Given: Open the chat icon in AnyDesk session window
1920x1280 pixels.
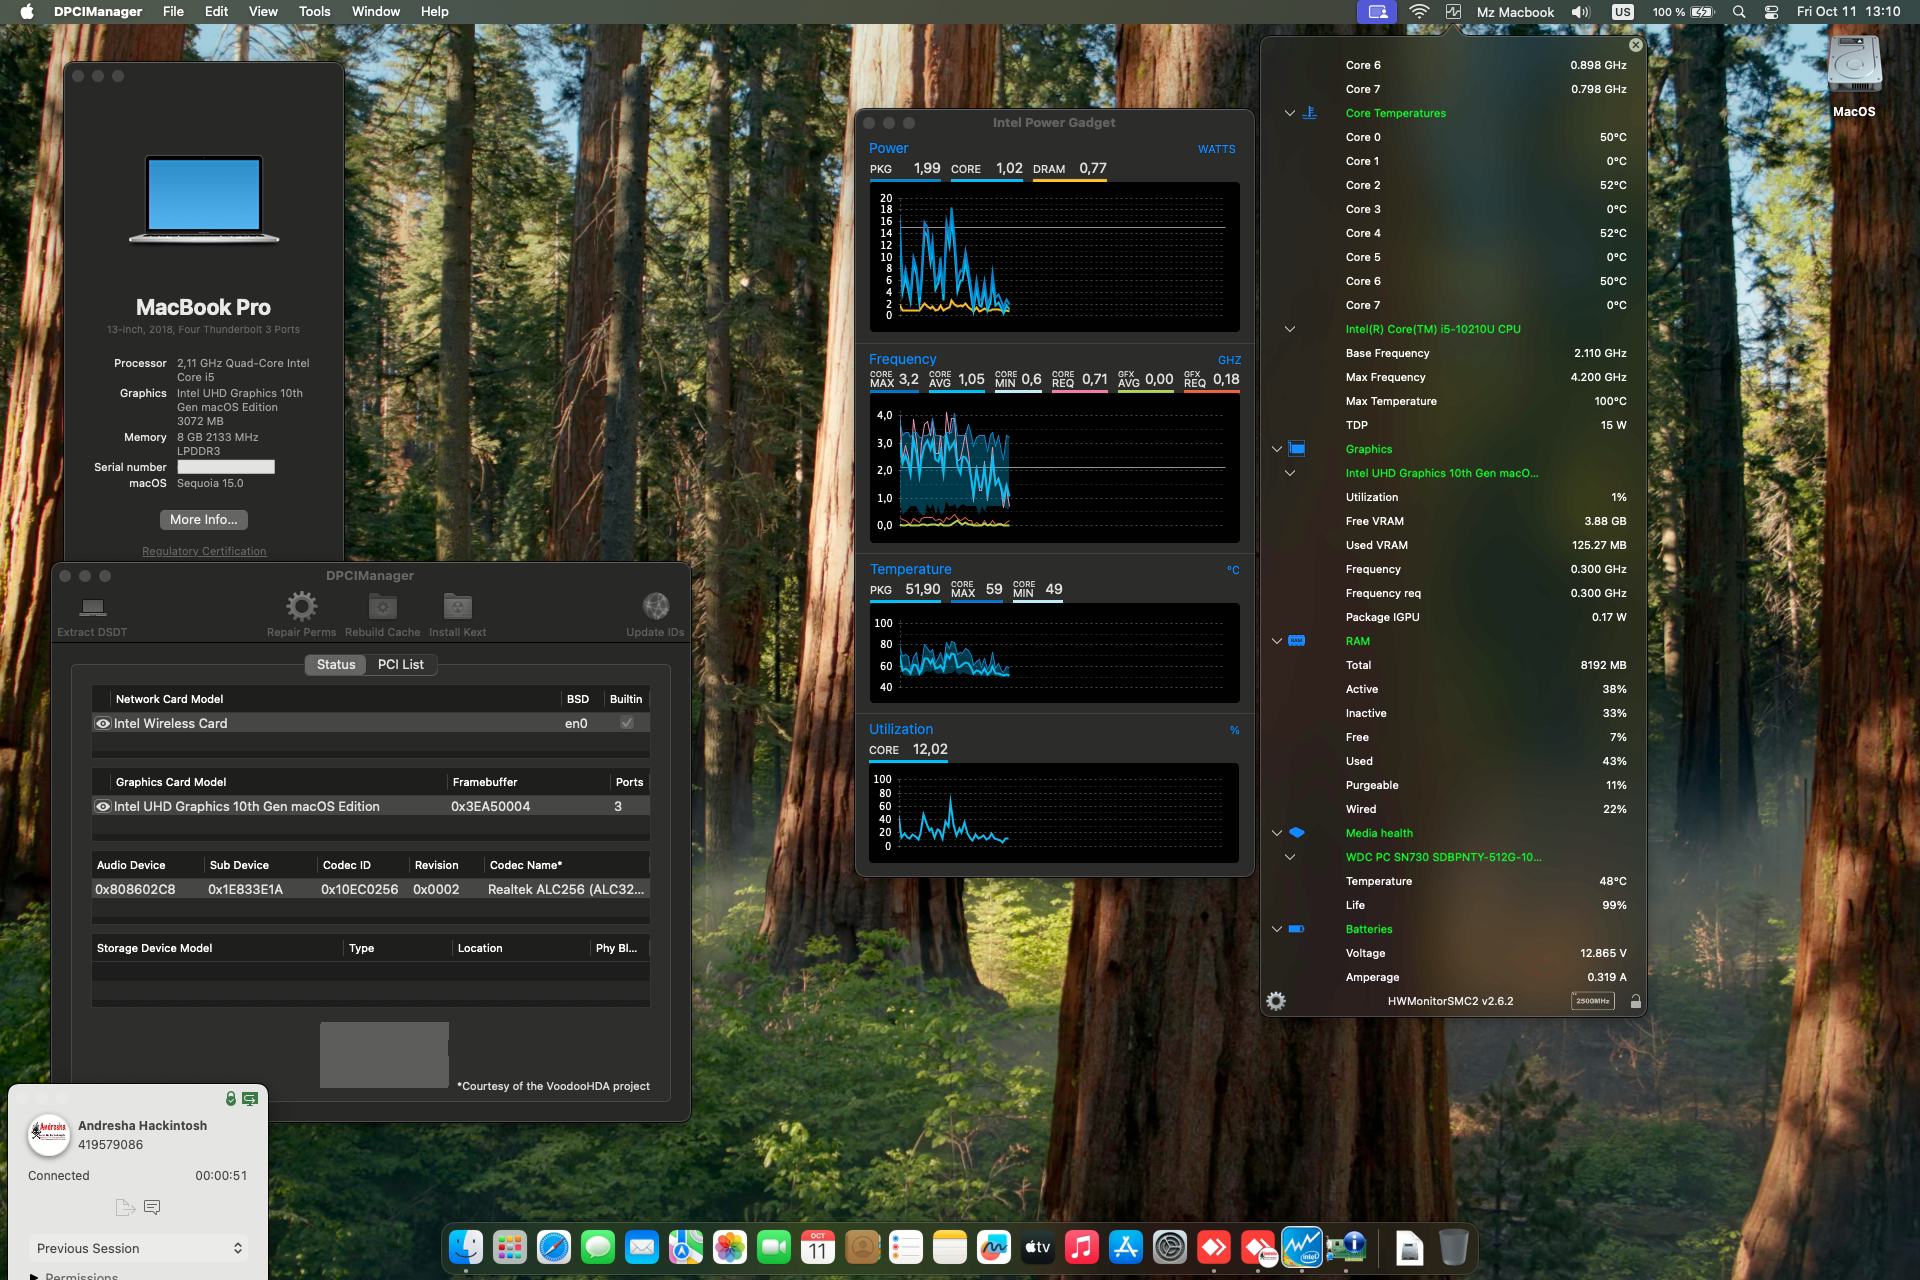Looking at the screenshot, I should point(152,1207).
